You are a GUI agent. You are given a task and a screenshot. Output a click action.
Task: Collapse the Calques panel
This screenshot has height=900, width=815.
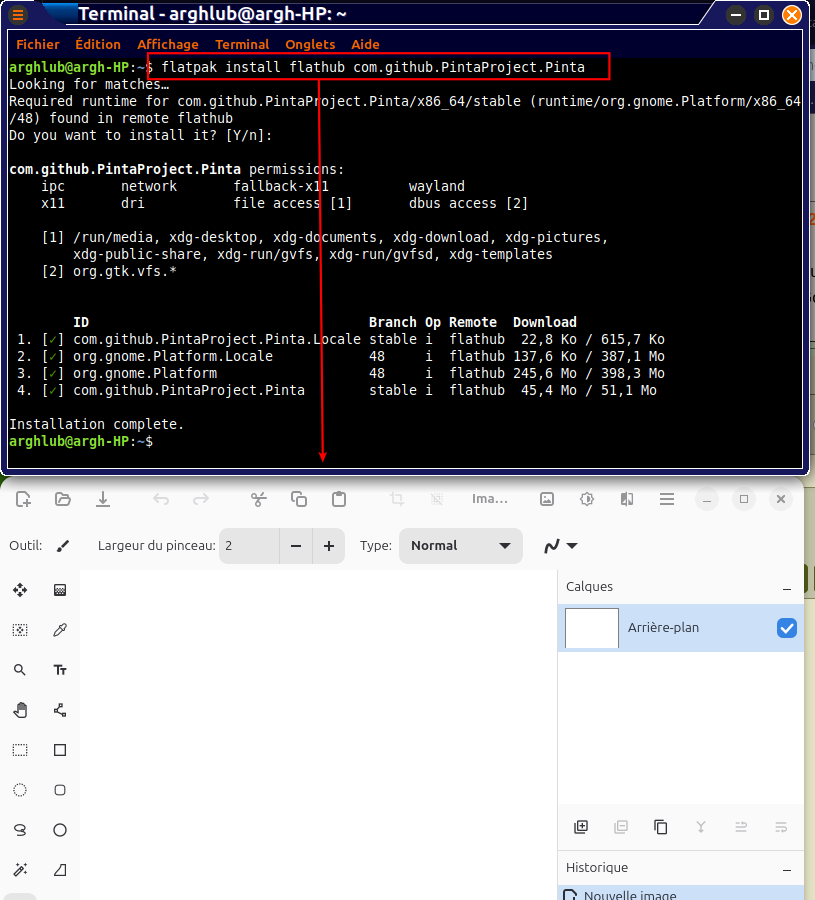pos(787,589)
